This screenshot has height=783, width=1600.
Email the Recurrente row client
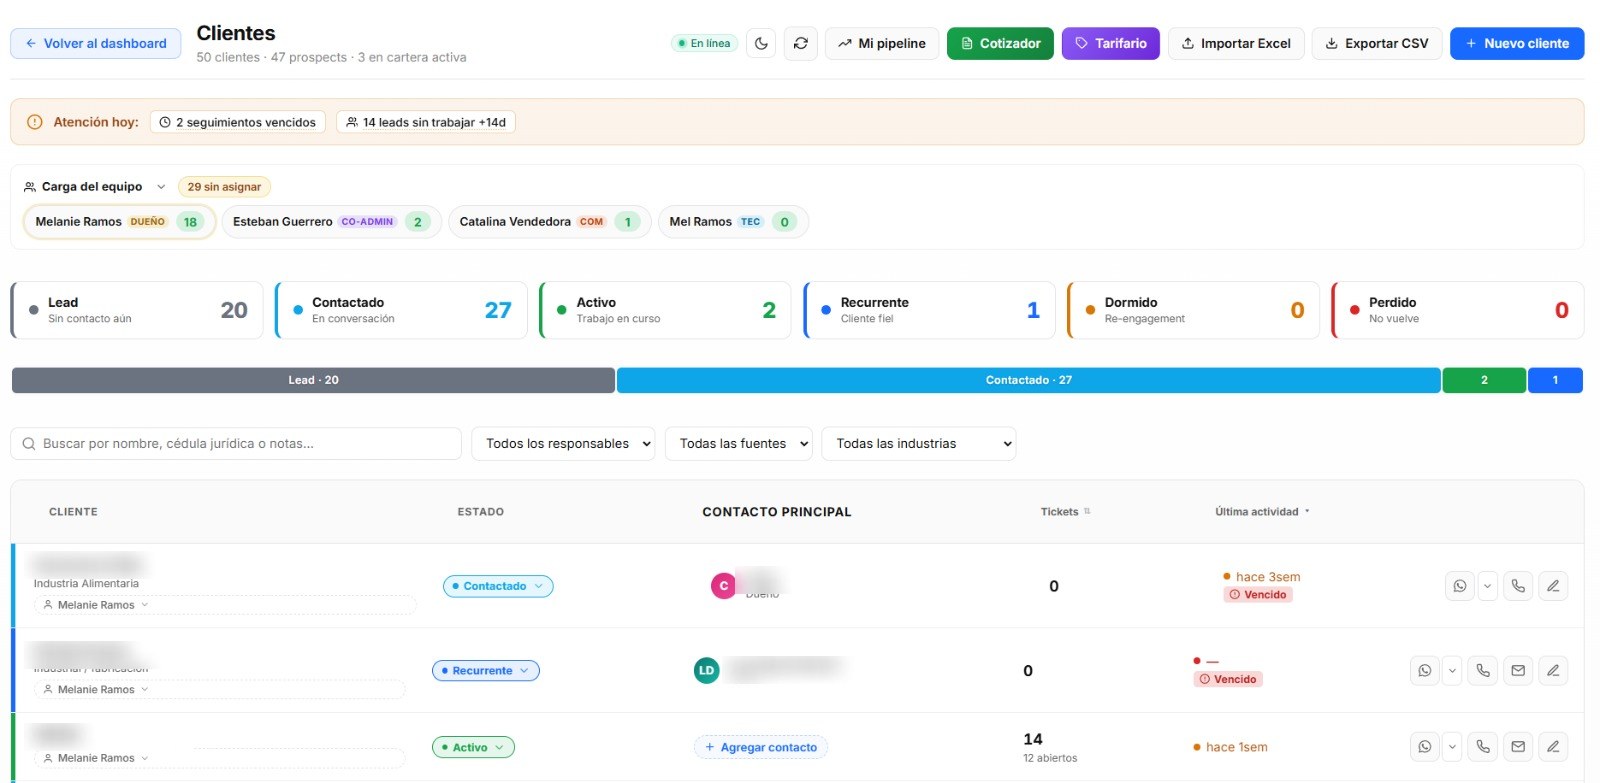coord(1518,670)
